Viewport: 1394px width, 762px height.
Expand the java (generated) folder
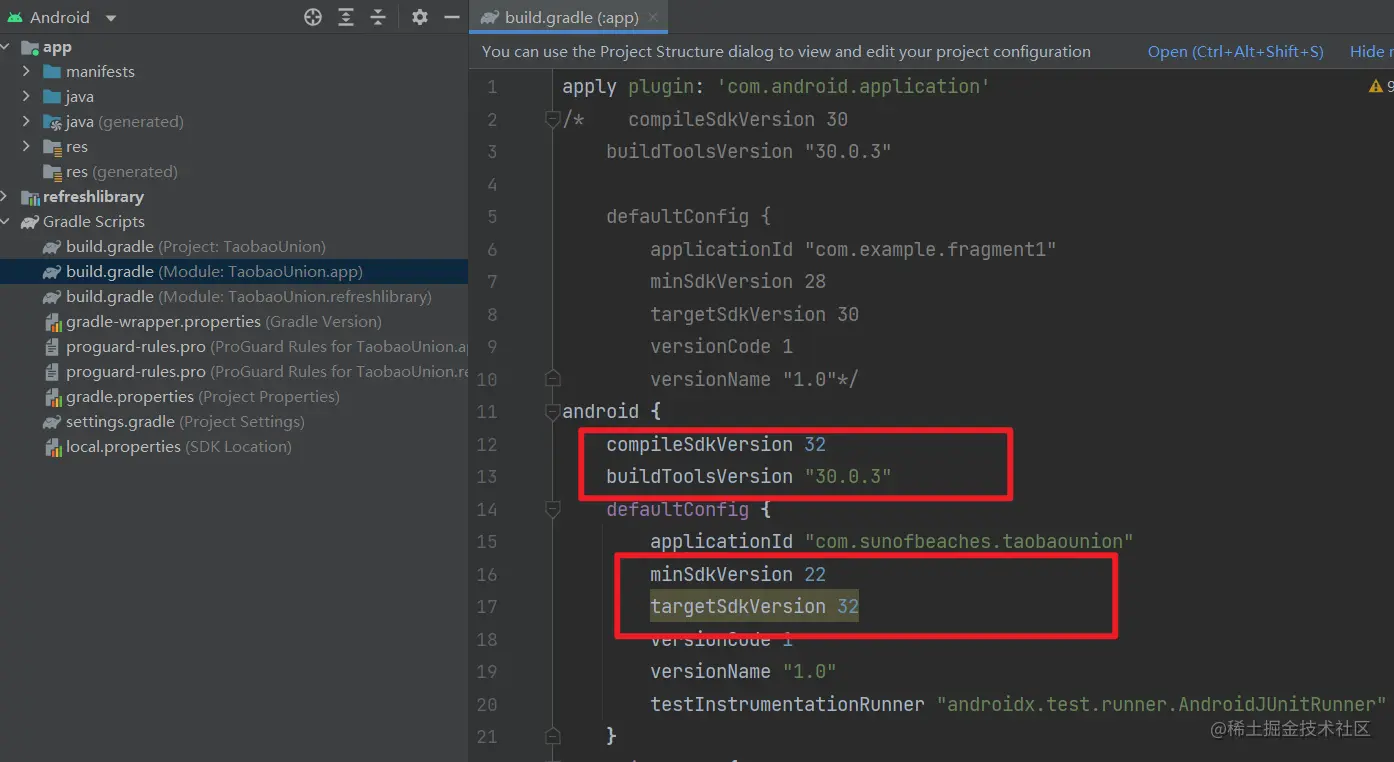click(27, 122)
